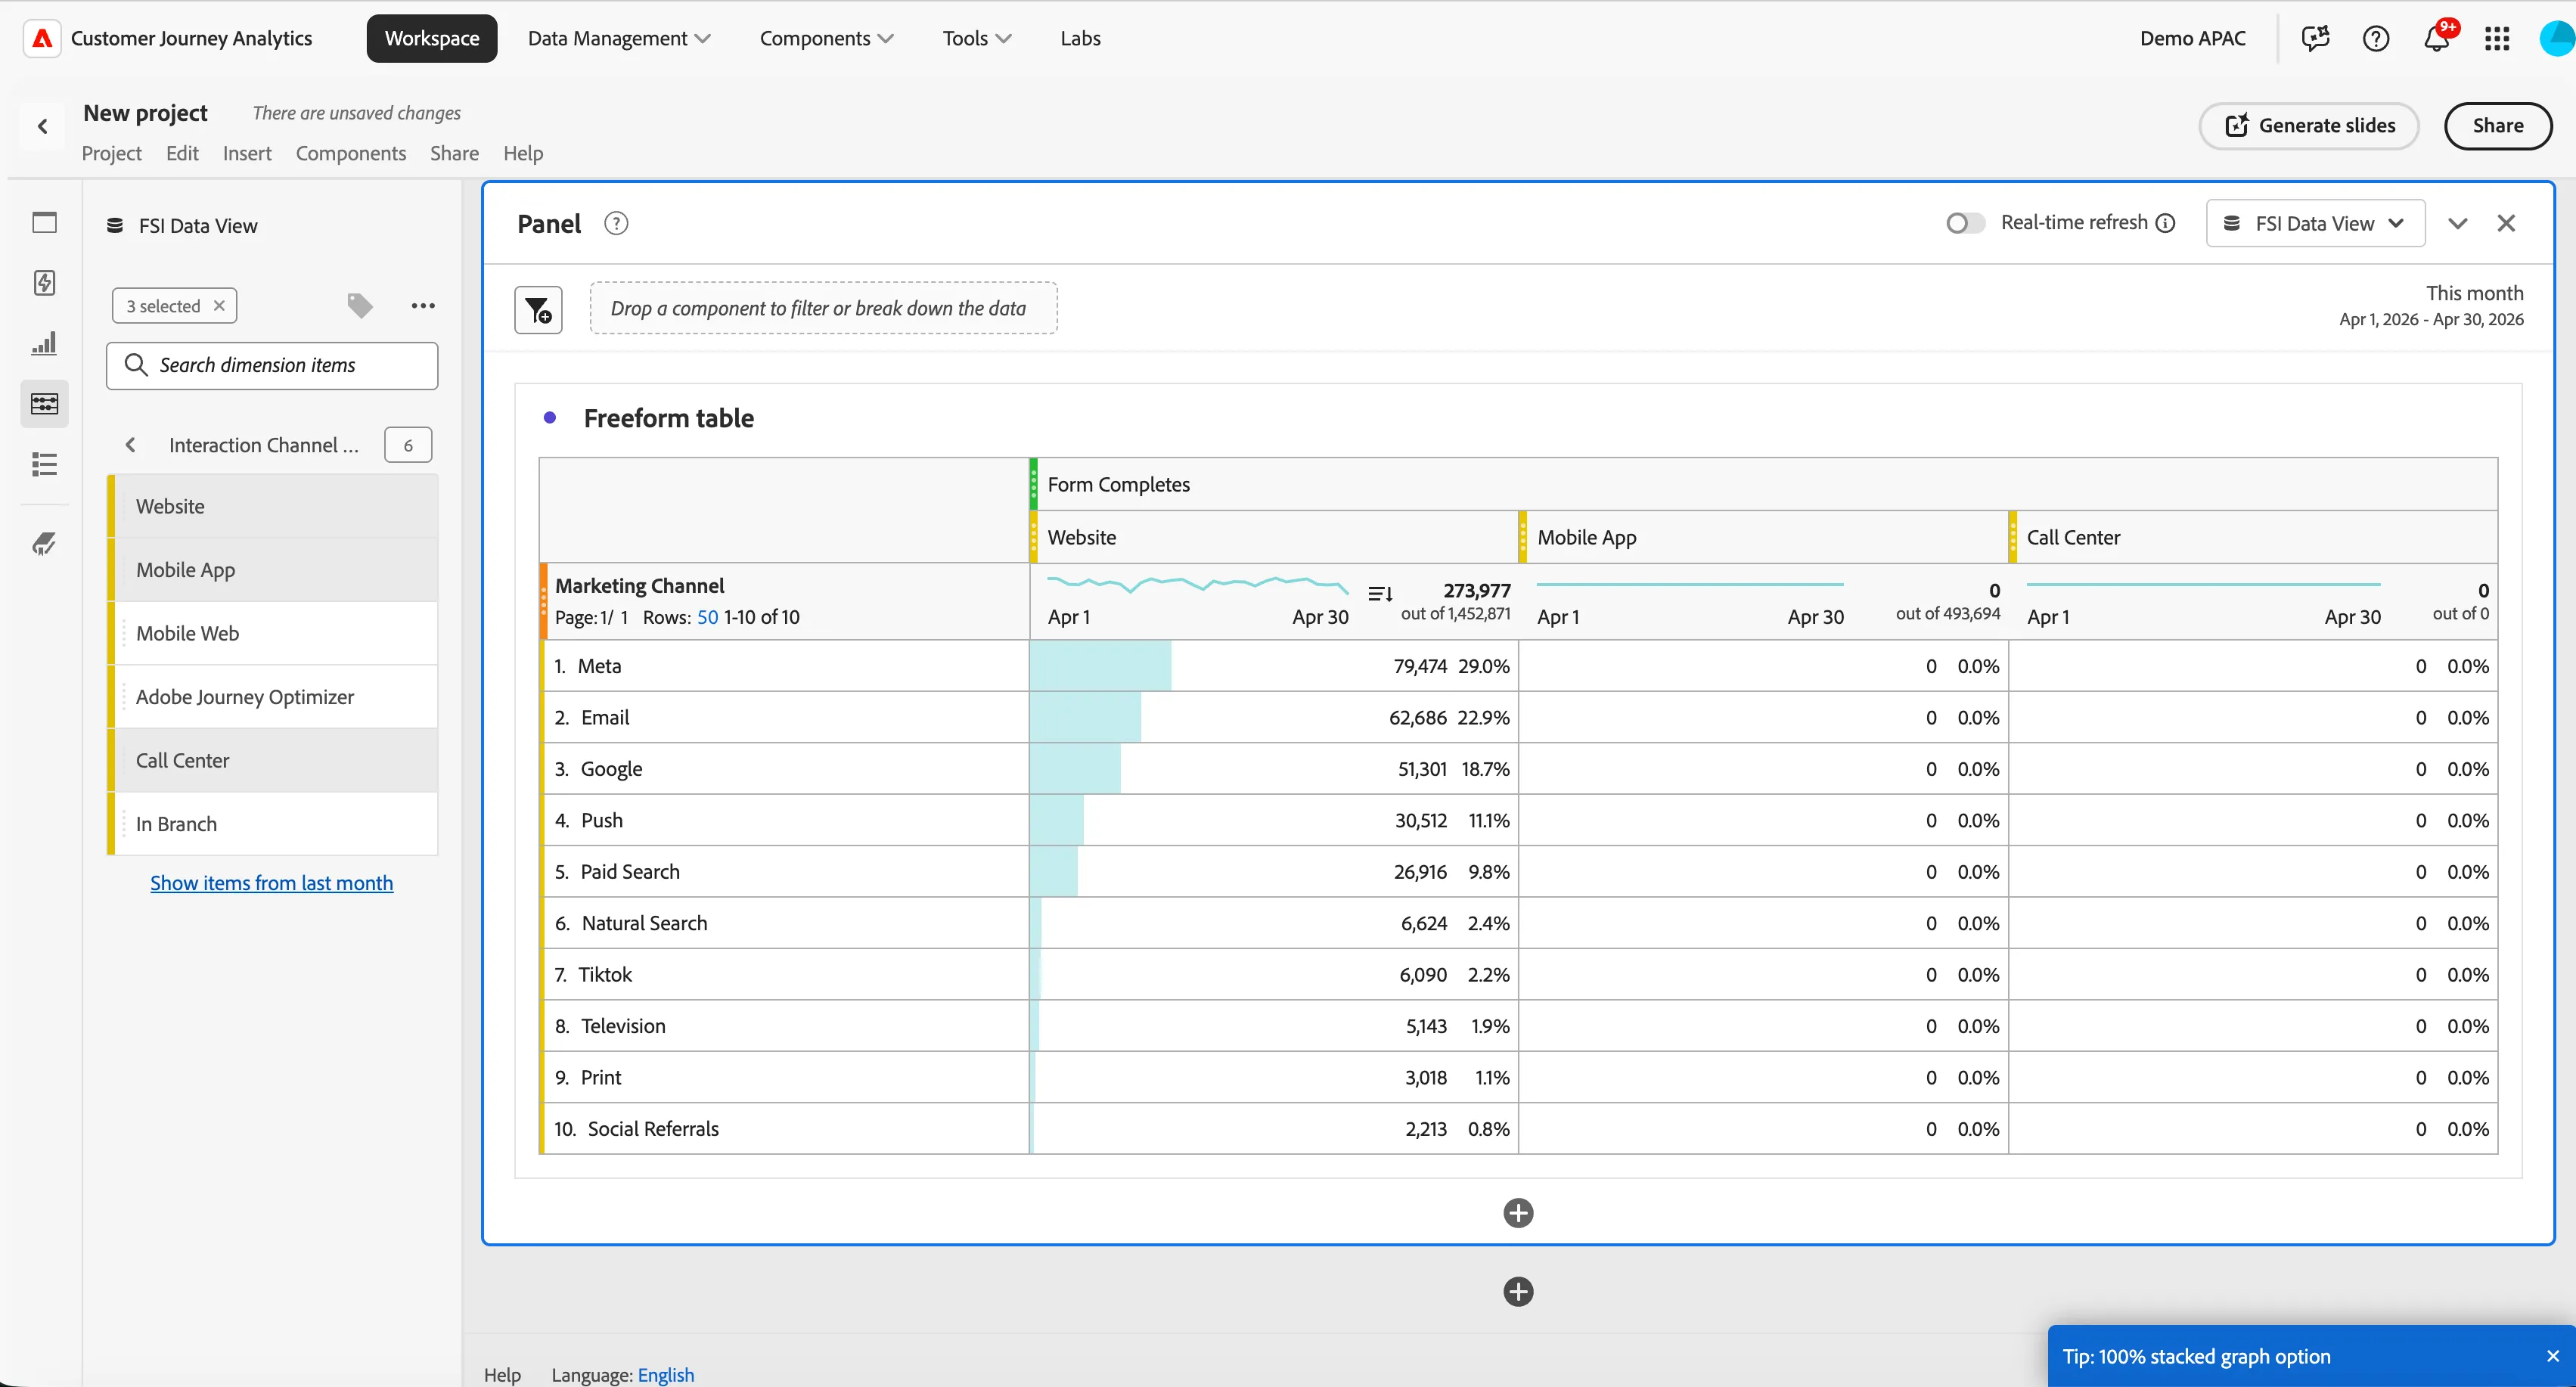Click the Generate slides button

[x=2309, y=126]
